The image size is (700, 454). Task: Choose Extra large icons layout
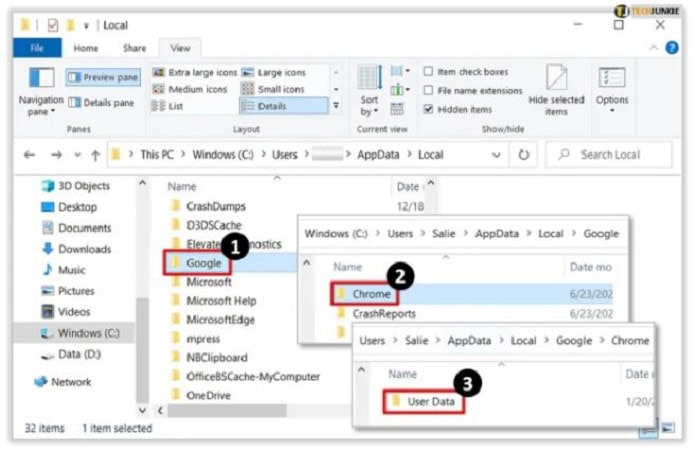click(194, 72)
